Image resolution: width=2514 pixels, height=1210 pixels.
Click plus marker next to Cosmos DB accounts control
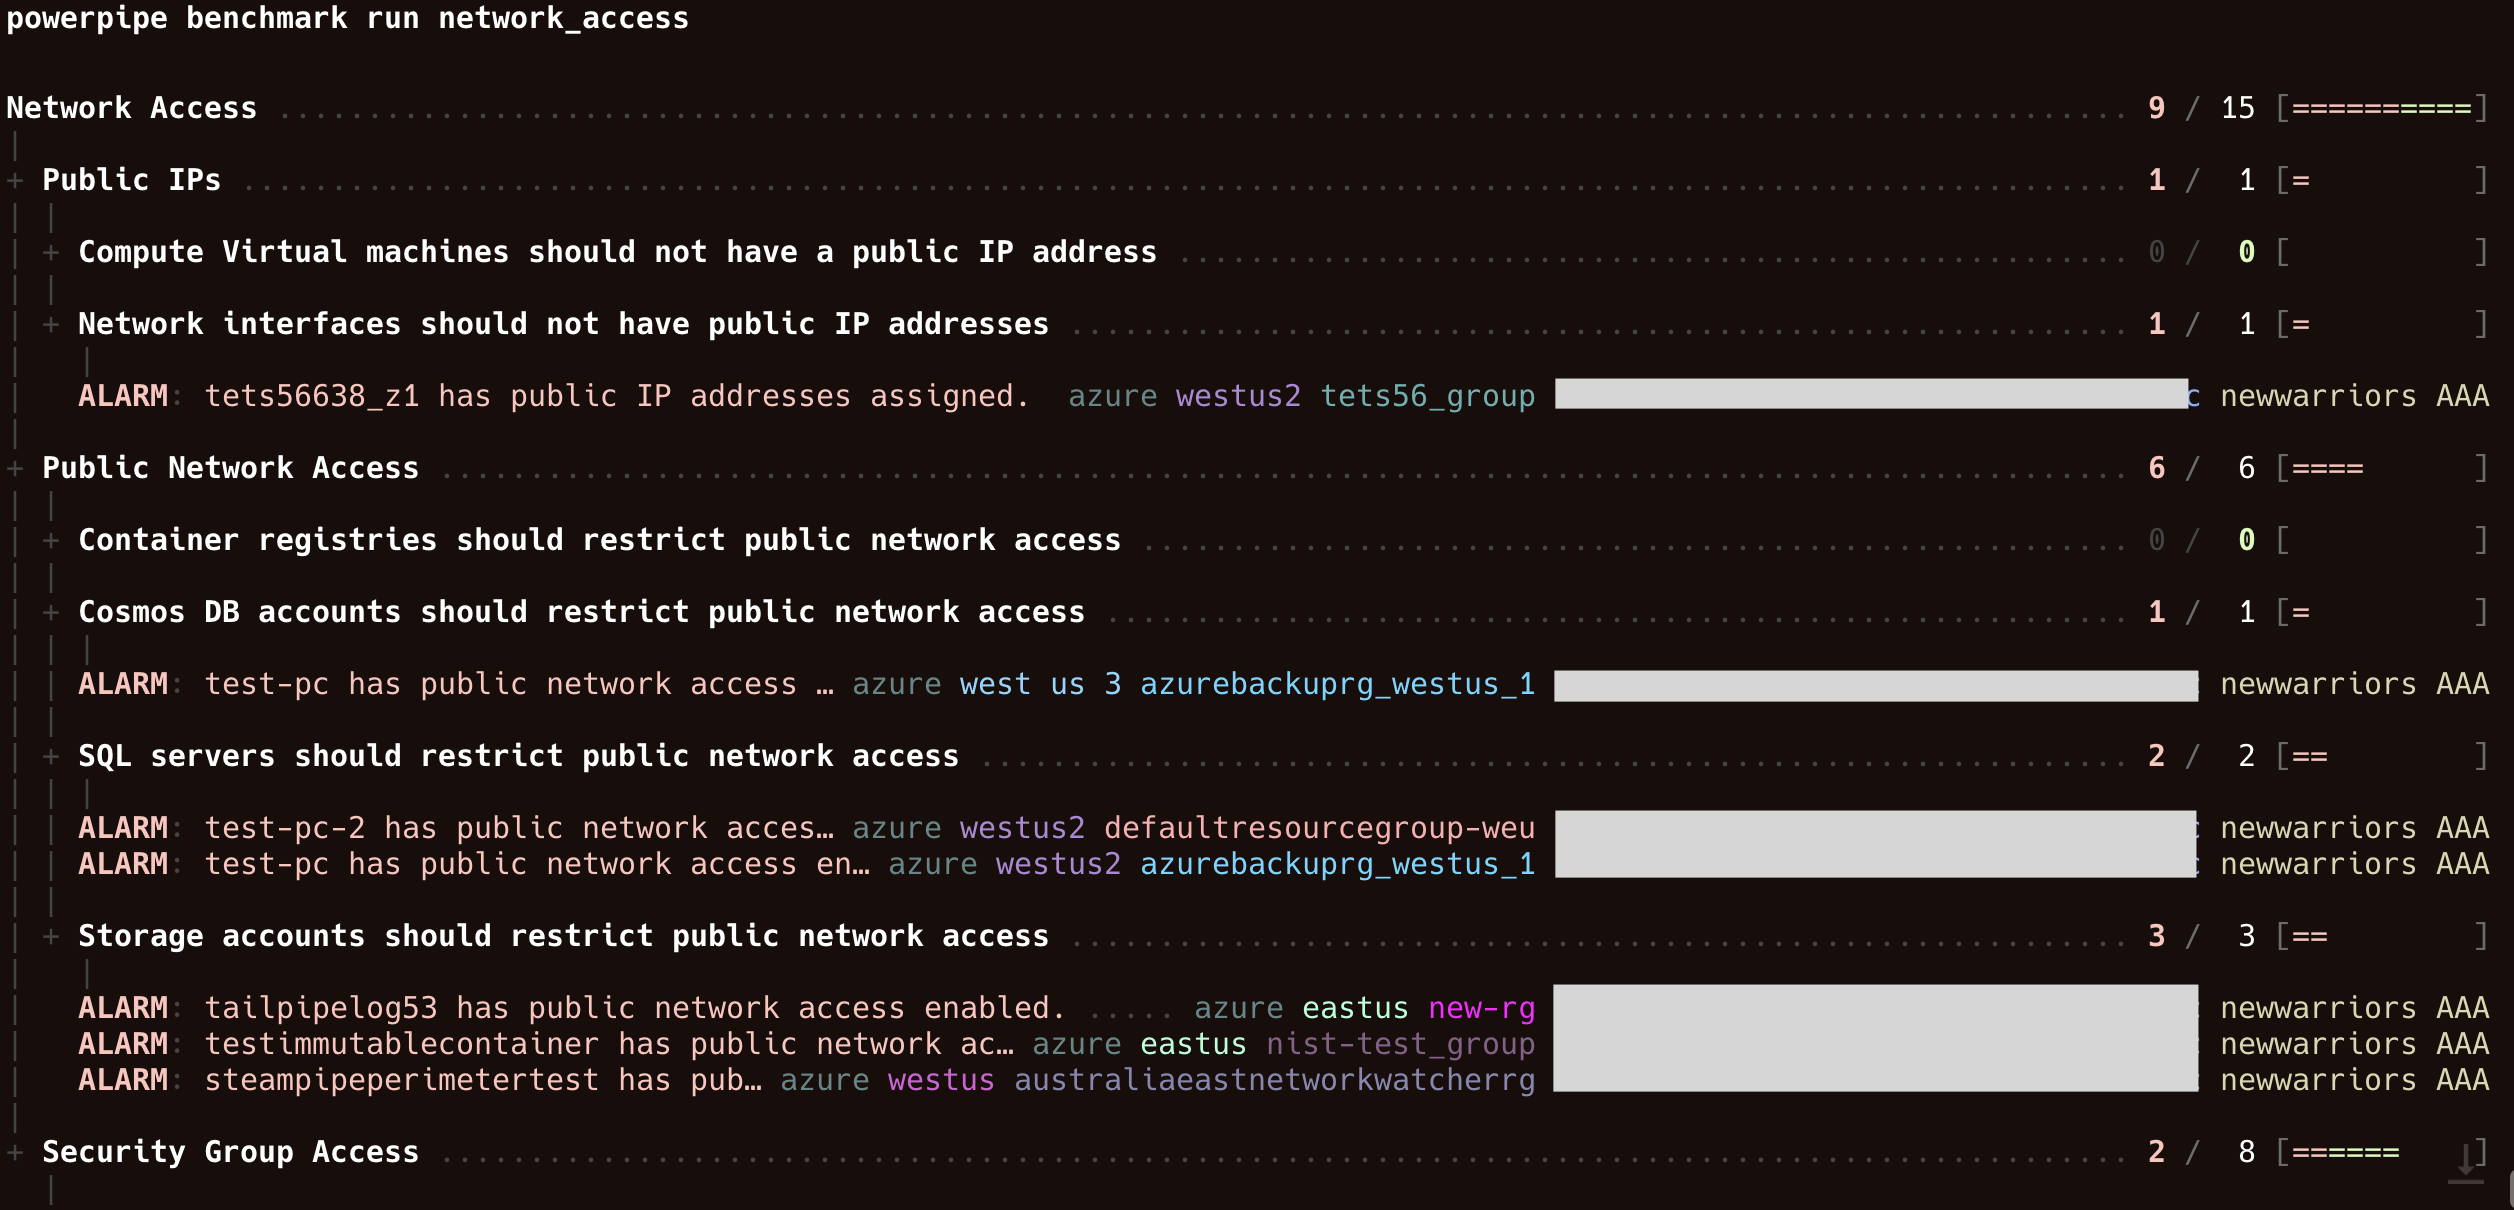coord(51,613)
